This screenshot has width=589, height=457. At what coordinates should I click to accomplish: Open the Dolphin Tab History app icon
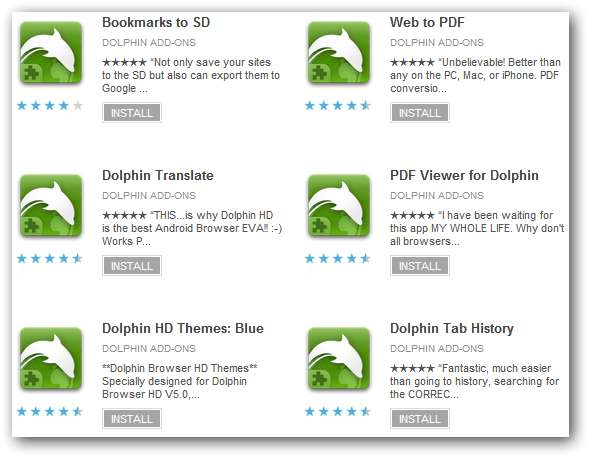pyautogui.click(x=339, y=359)
